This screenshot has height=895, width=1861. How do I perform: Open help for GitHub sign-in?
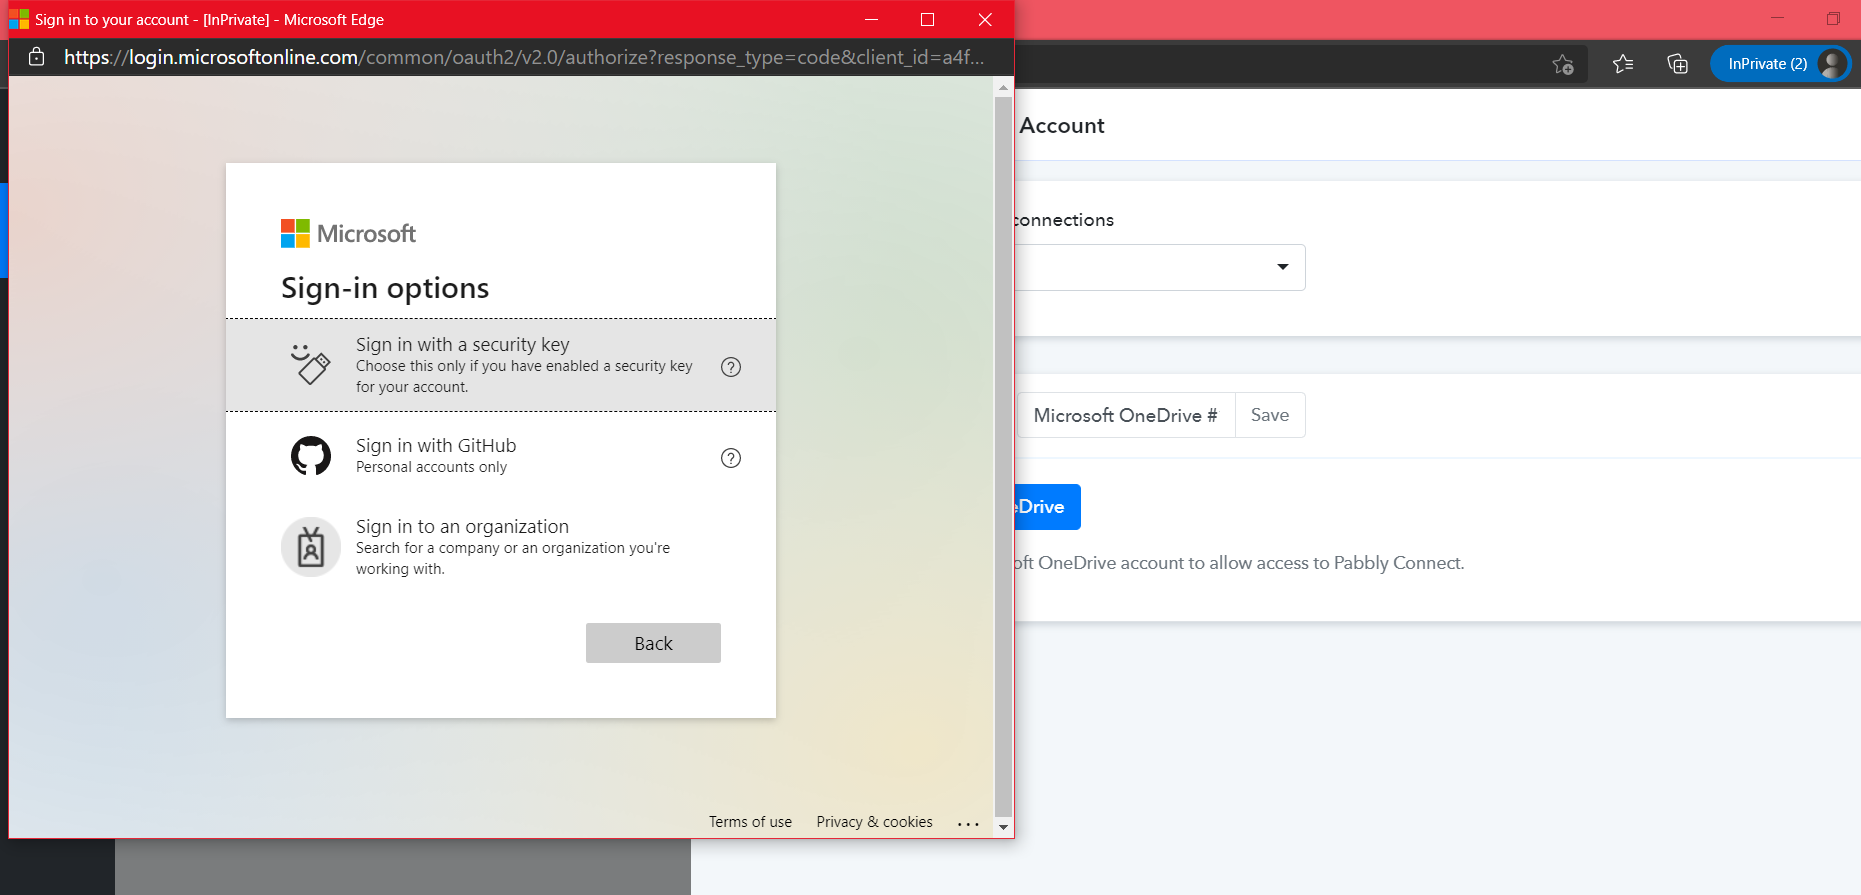click(x=731, y=458)
